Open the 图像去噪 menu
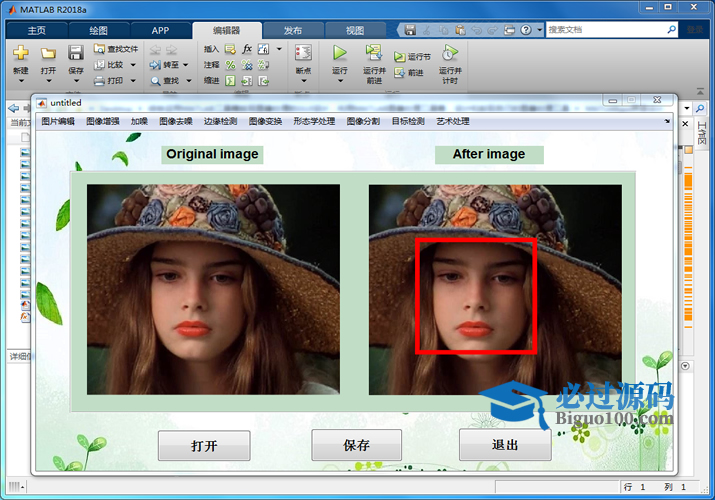Viewport: 715px width, 500px height. [x=176, y=121]
